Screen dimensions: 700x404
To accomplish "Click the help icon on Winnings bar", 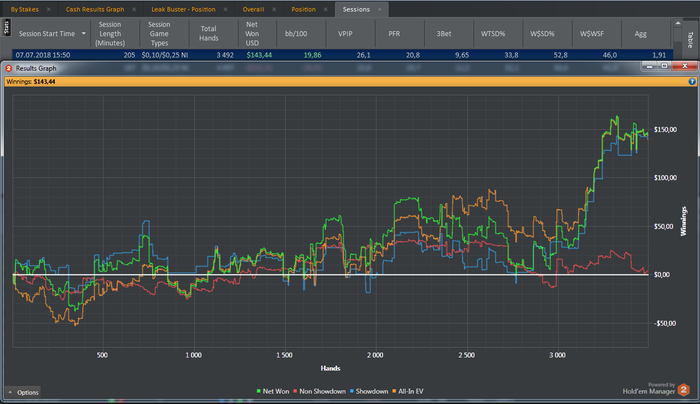I will (x=692, y=80).
